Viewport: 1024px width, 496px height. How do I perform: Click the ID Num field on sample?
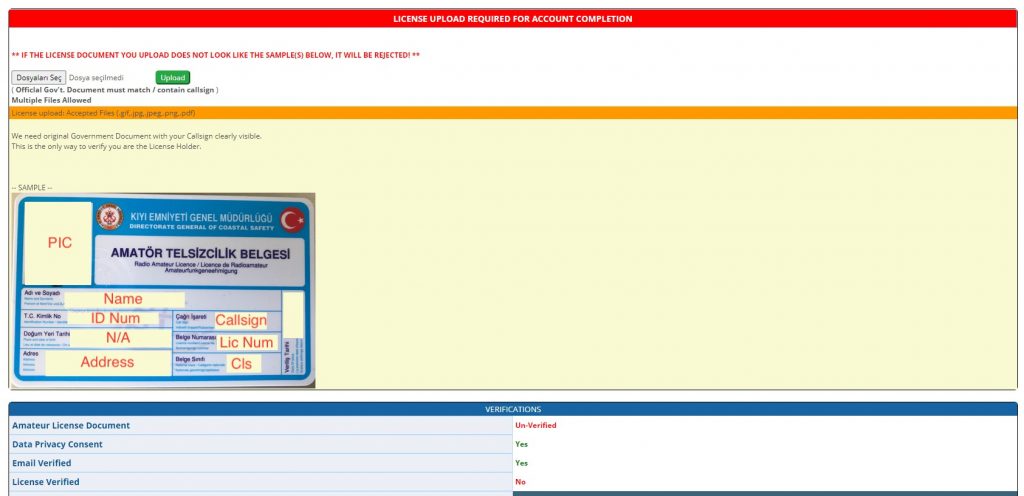(x=116, y=318)
